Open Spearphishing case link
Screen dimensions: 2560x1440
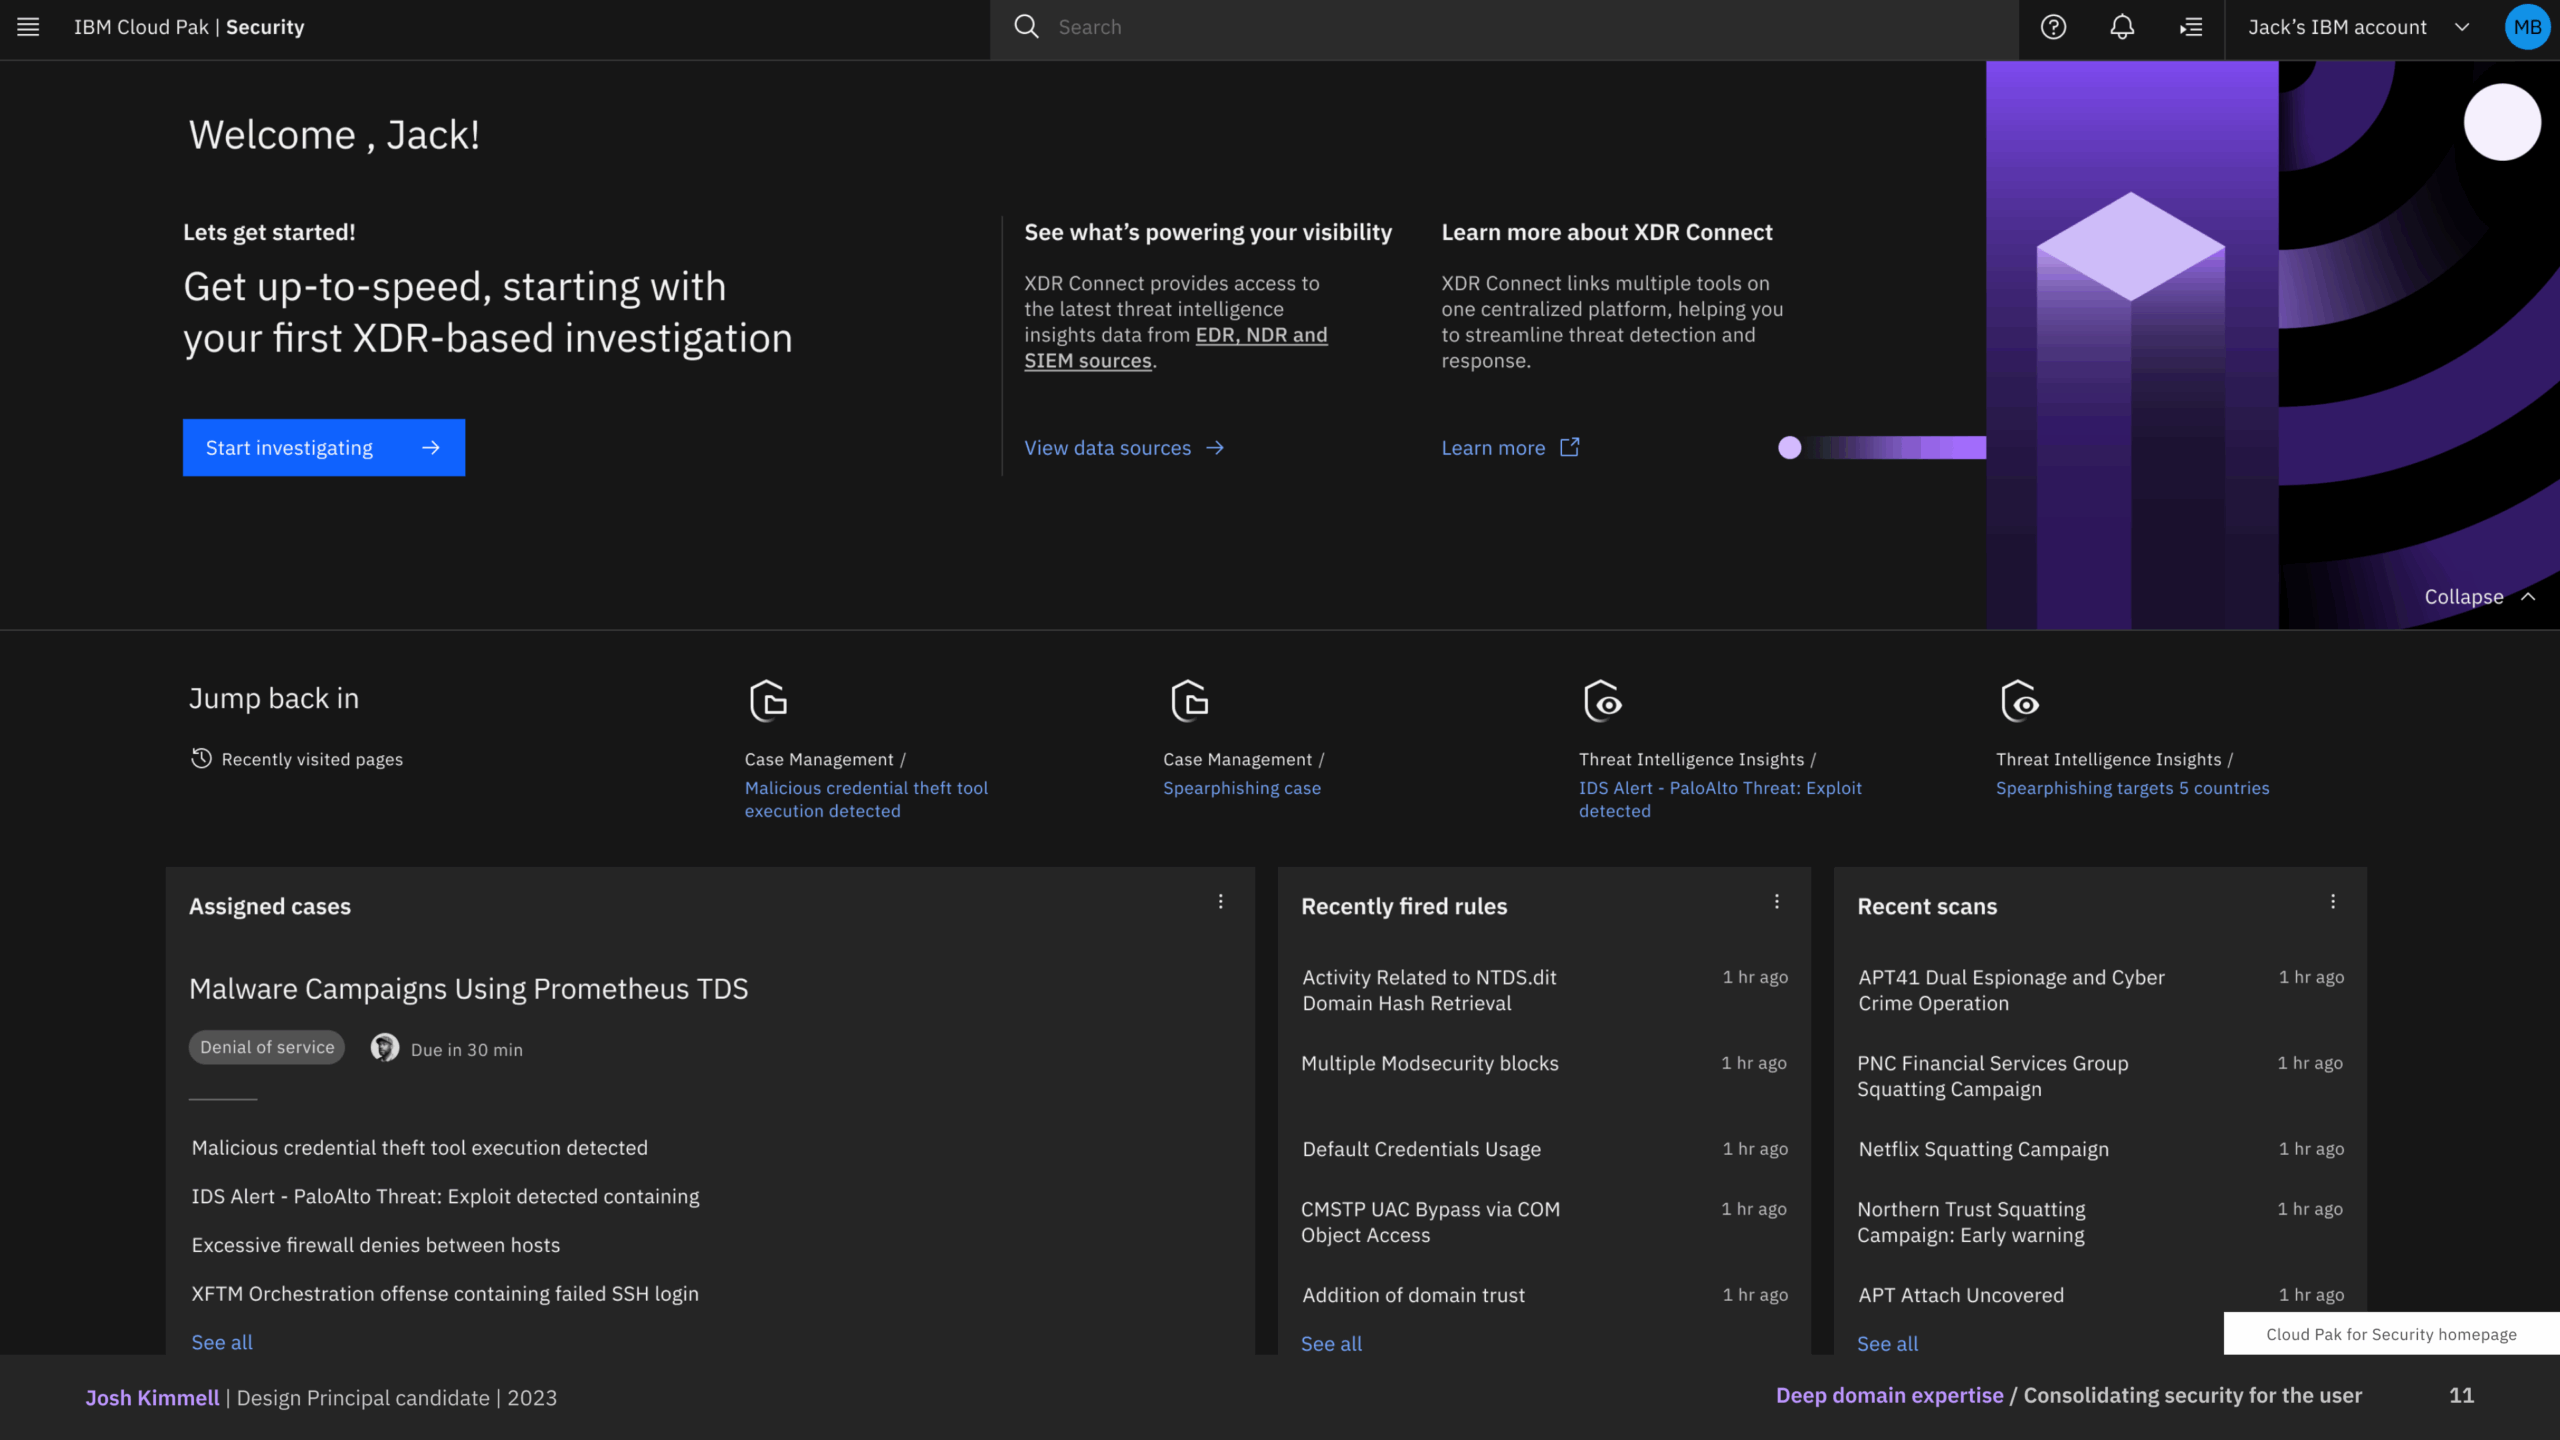coord(1242,788)
